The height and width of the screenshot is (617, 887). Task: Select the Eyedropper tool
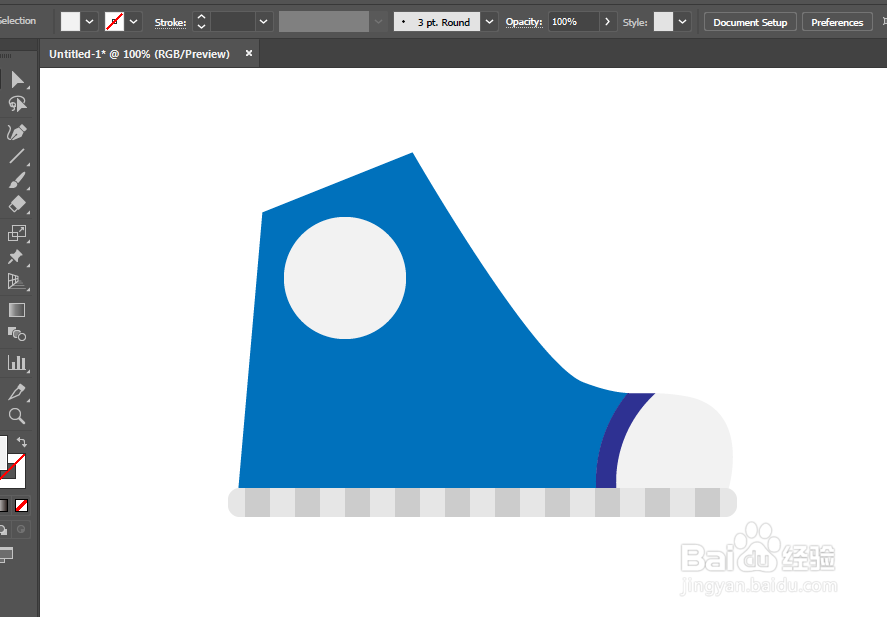(17, 391)
